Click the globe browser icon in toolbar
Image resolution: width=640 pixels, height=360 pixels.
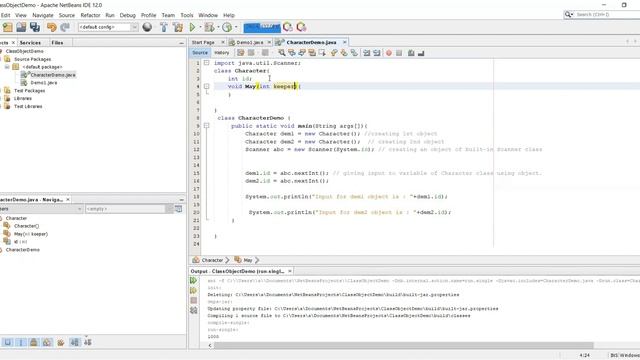147,27
